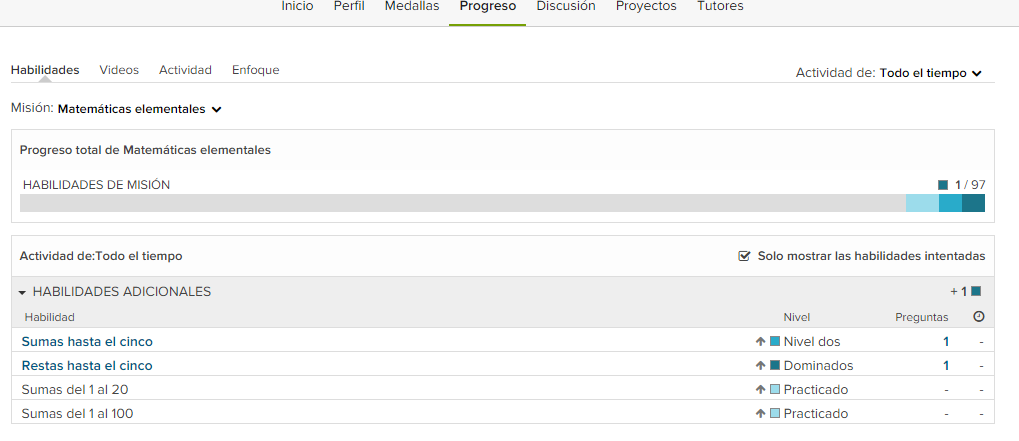
Task: Click up arrow in Sumas del 1 al 100 row
Action: pyautogui.click(x=760, y=413)
